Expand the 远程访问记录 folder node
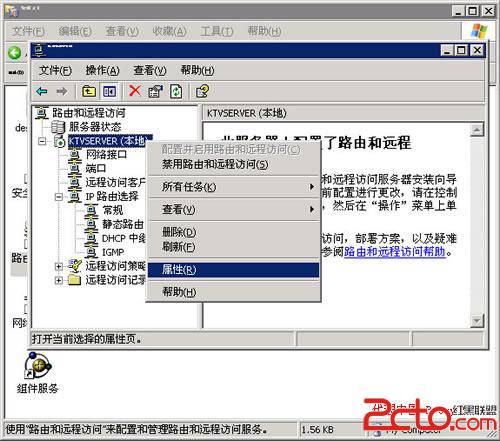This screenshot has width=500, height=441. coord(59,280)
